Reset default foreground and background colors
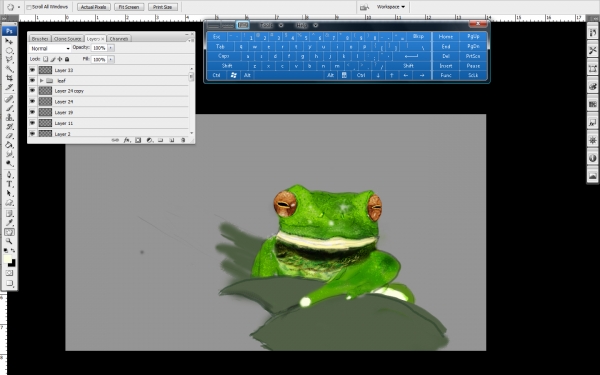600x375 pixels. [x=5, y=250]
